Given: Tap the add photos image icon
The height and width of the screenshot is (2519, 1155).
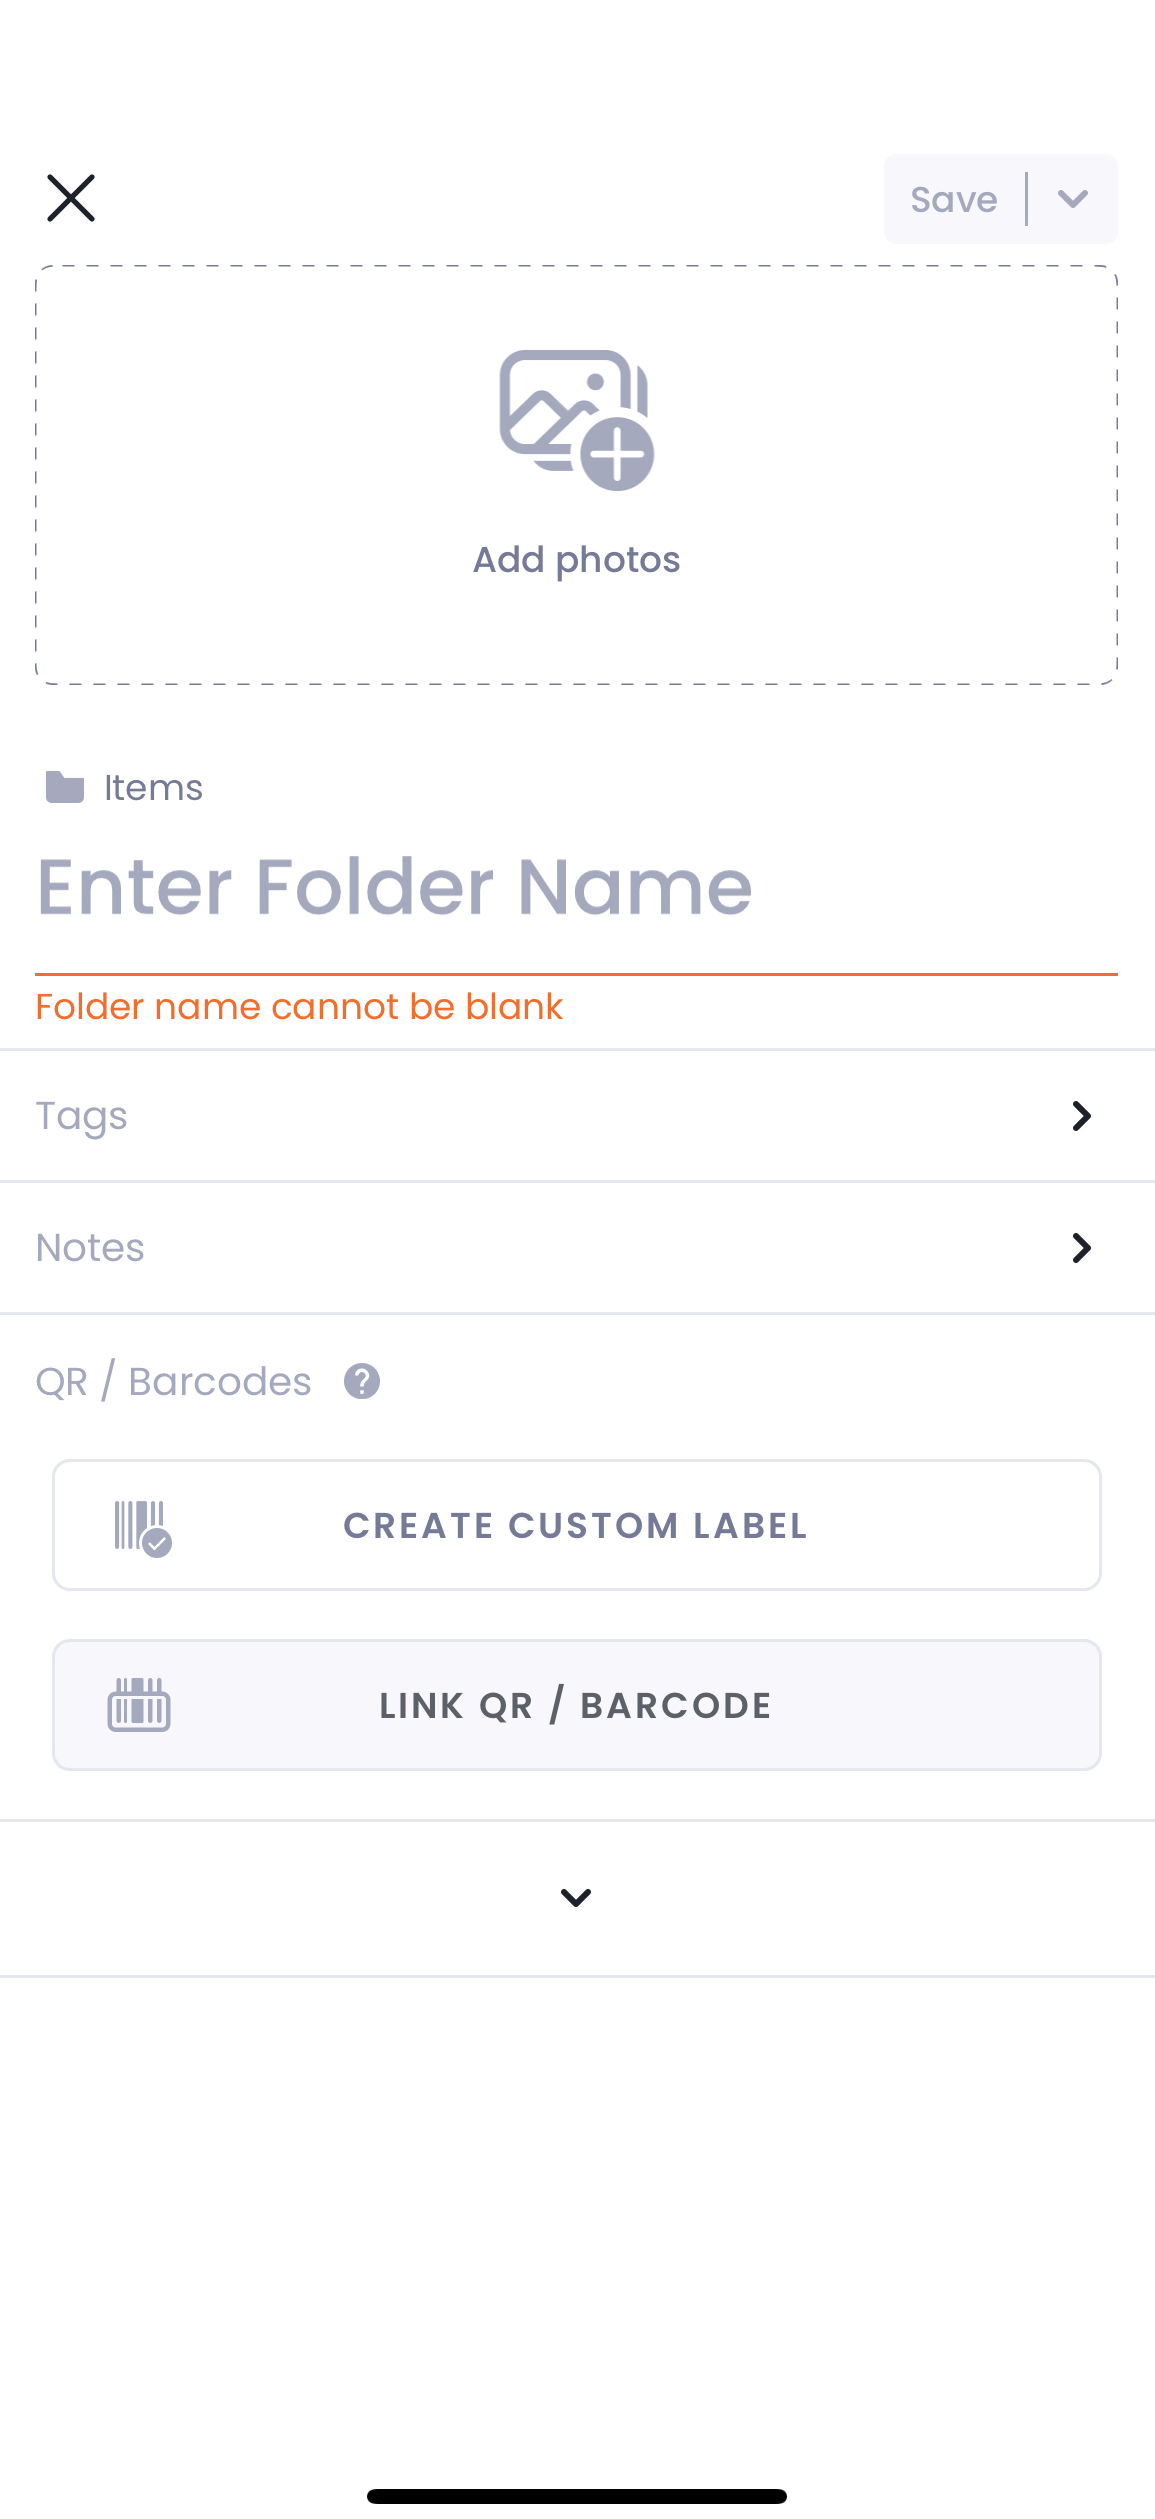Looking at the screenshot, I should coord(577,420).
